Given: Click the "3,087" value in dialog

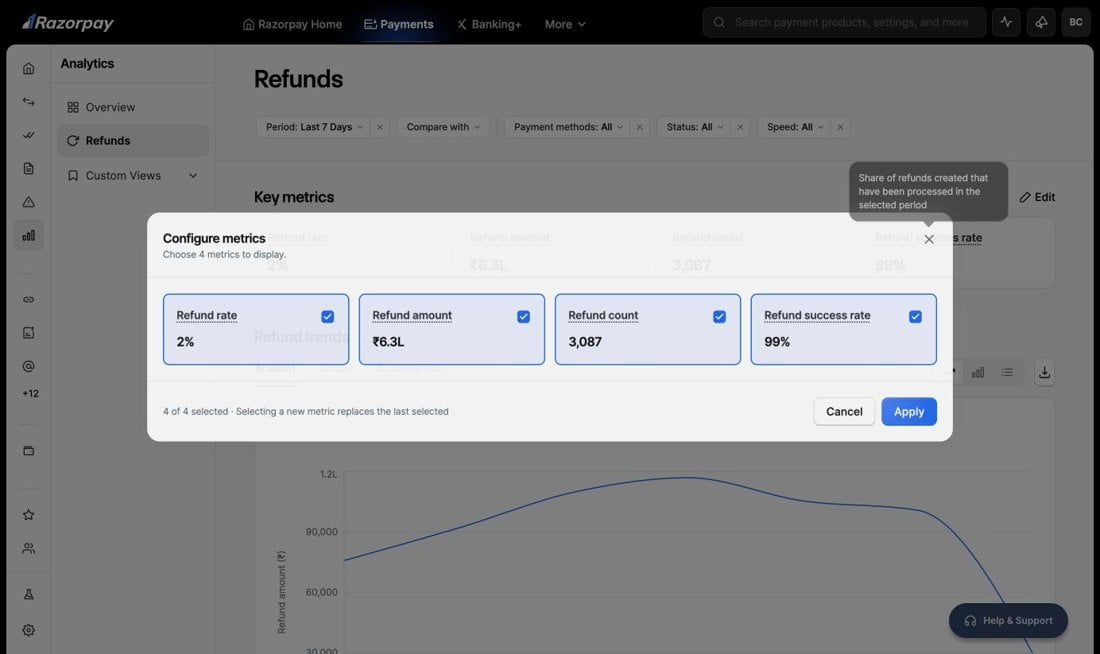Looking at the screenshot, I should (x=584, y=342).
